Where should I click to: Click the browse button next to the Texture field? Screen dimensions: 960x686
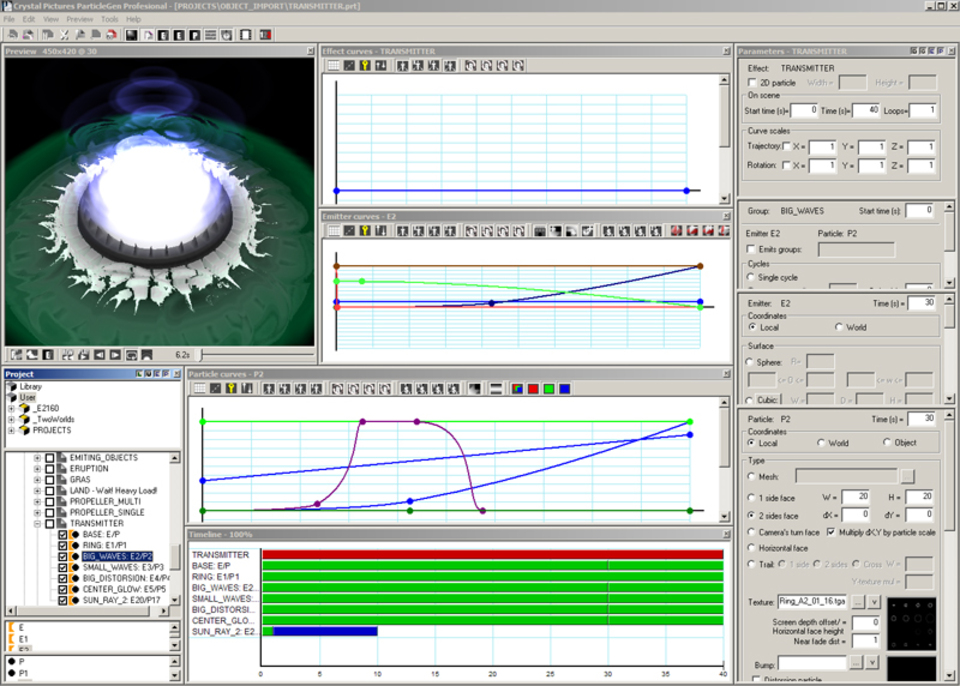pos(856,601)
